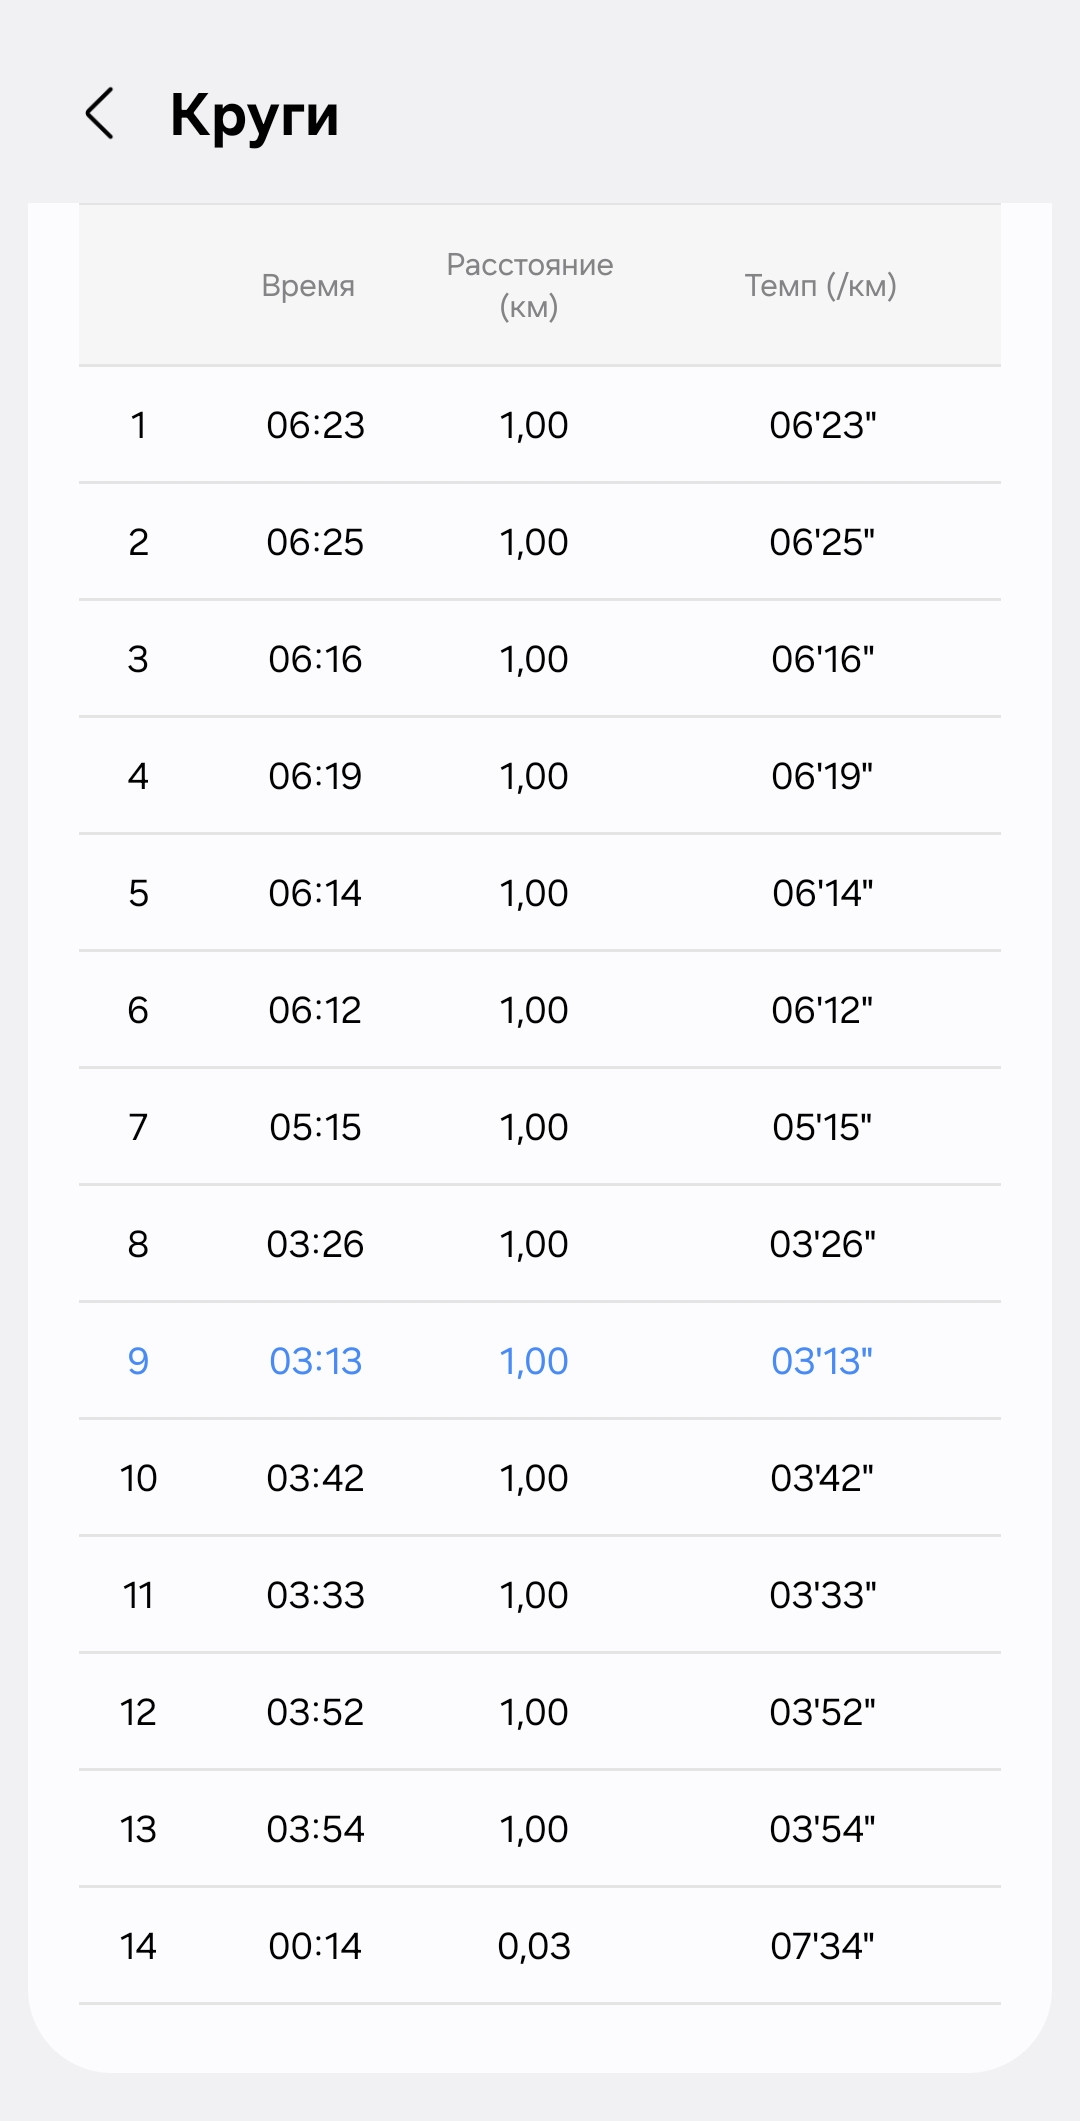Select lap 11 pace 03'33"
This screenshot has width=1080, height=2121.
(822, 1595)
